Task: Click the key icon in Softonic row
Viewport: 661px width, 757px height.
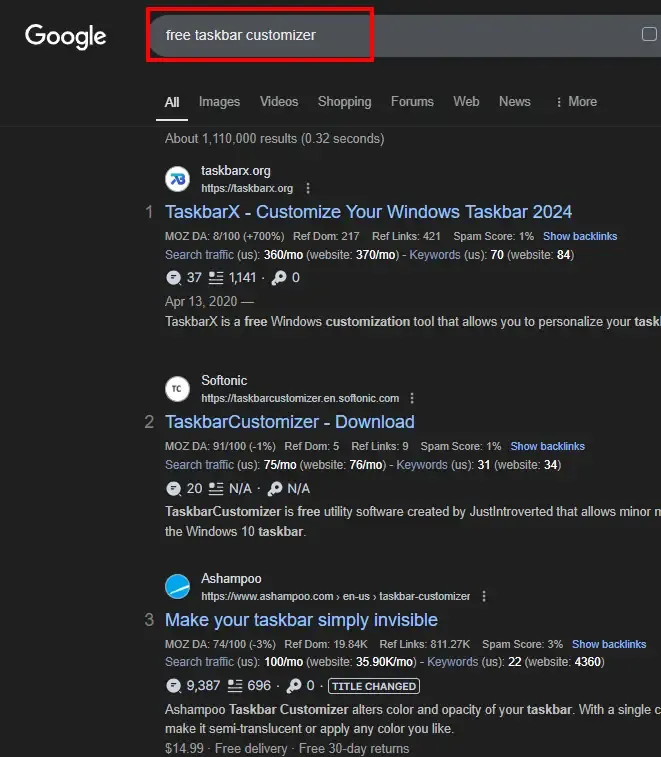Action: pos(275,489)
